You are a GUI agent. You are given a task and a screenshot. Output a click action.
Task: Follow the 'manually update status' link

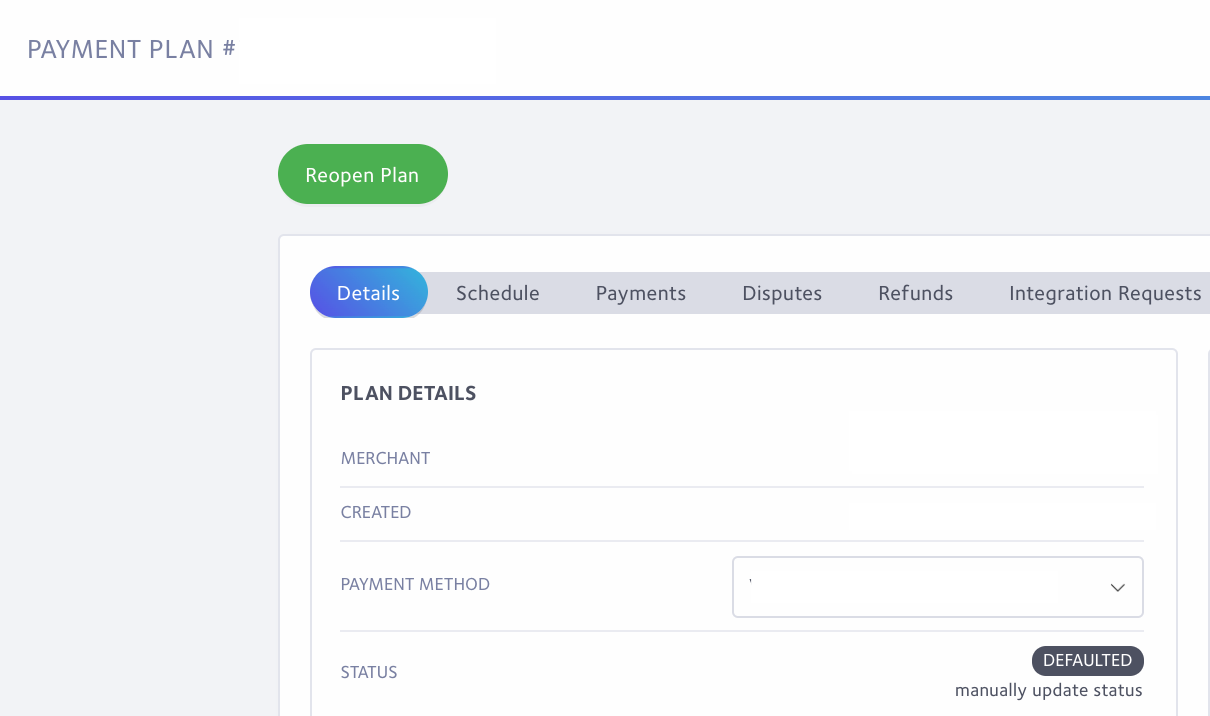pos(1048,690)
